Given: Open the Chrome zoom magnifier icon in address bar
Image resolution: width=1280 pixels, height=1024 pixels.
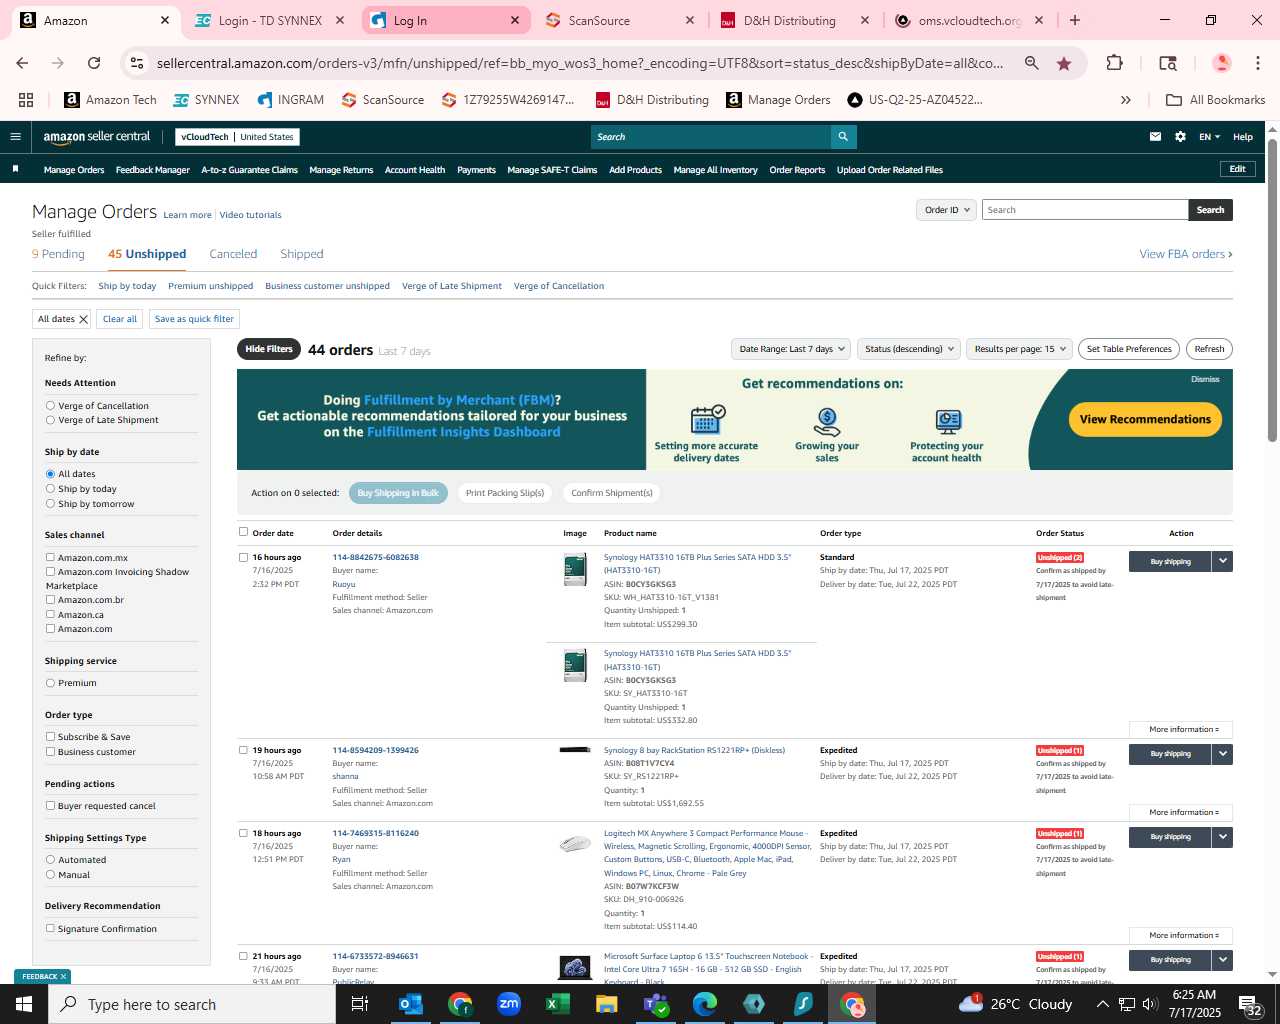Looking at the screenshot, I should click(x=1031, y=63).
